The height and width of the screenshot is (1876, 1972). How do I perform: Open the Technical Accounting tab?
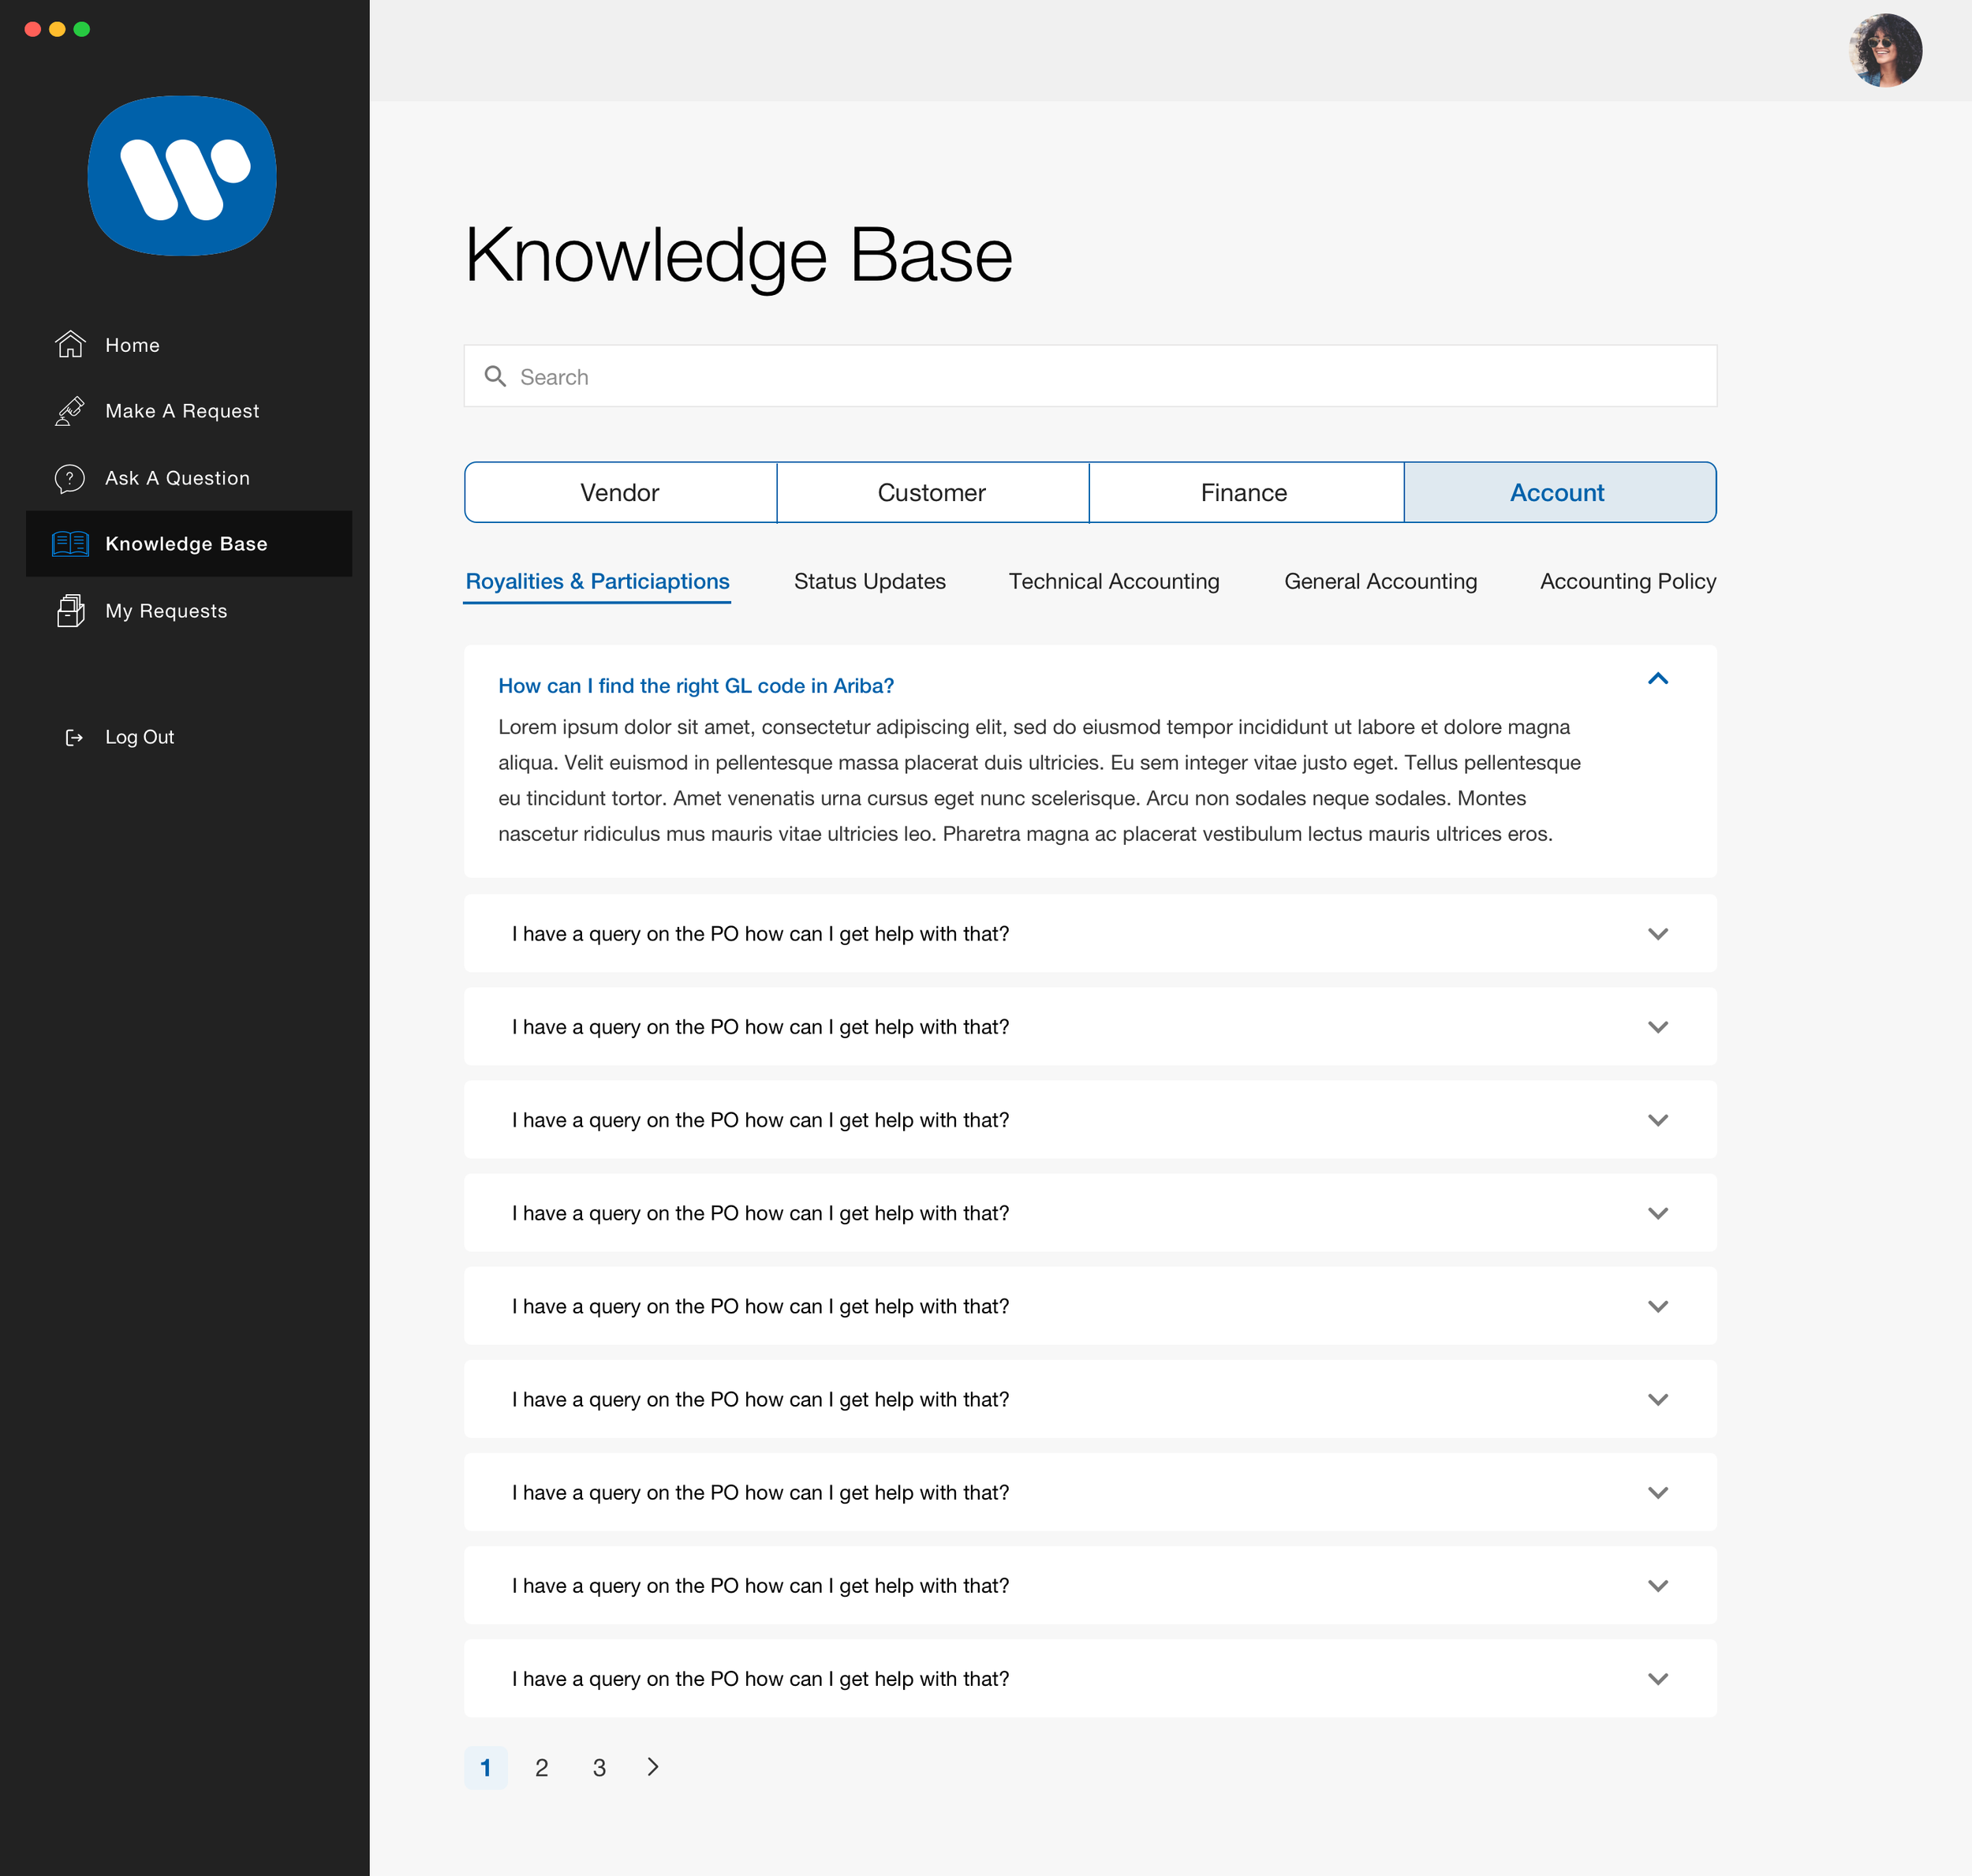(x=1113, y=581)
